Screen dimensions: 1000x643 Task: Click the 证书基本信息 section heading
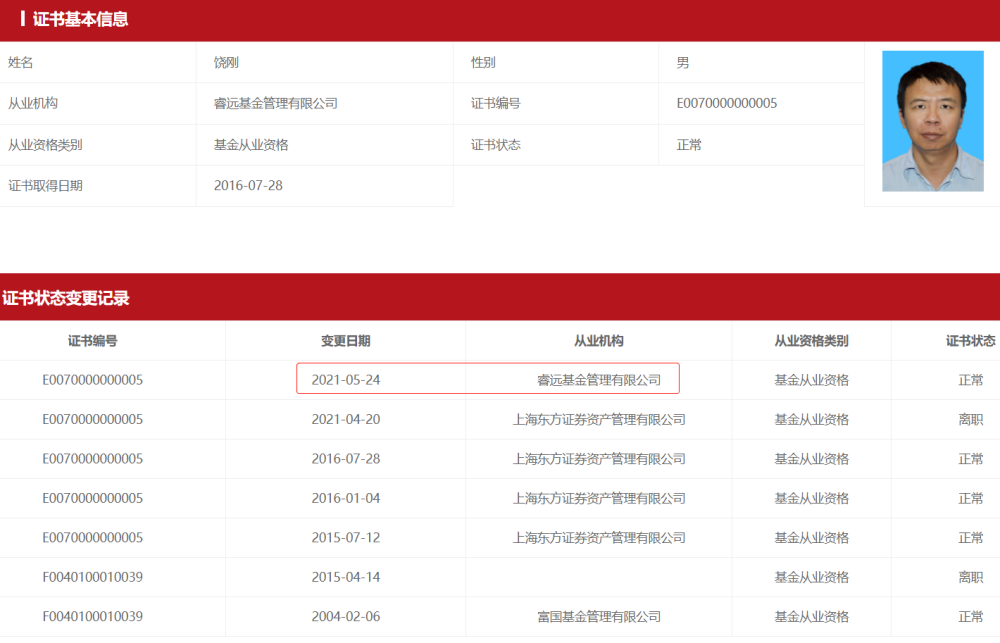point(80,19)
